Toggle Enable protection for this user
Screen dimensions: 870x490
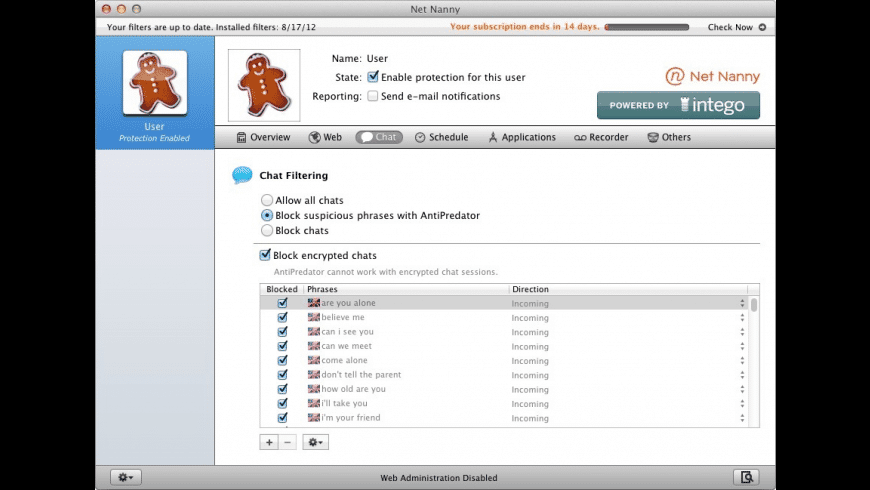pyautogui.click(x=373, y=77)
